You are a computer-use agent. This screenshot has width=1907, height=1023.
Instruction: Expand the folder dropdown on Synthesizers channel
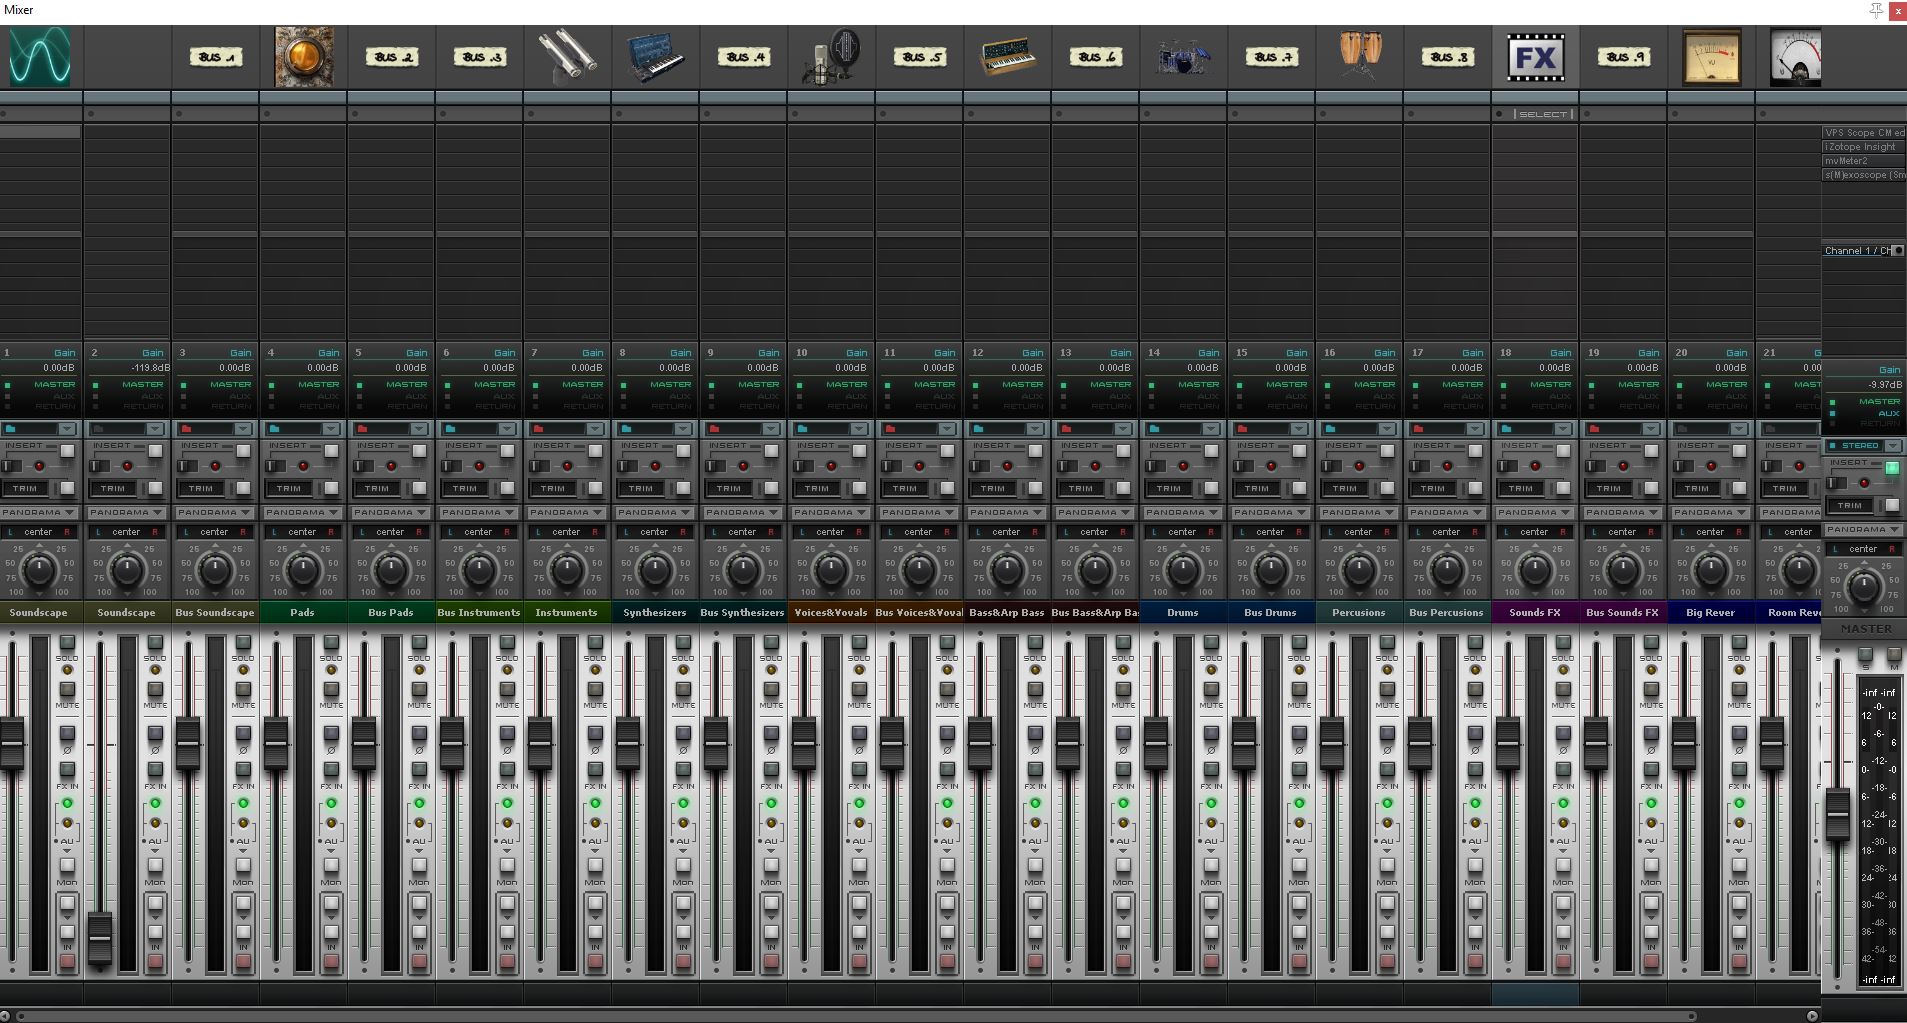pyautogui.click(x=683, y=429)
